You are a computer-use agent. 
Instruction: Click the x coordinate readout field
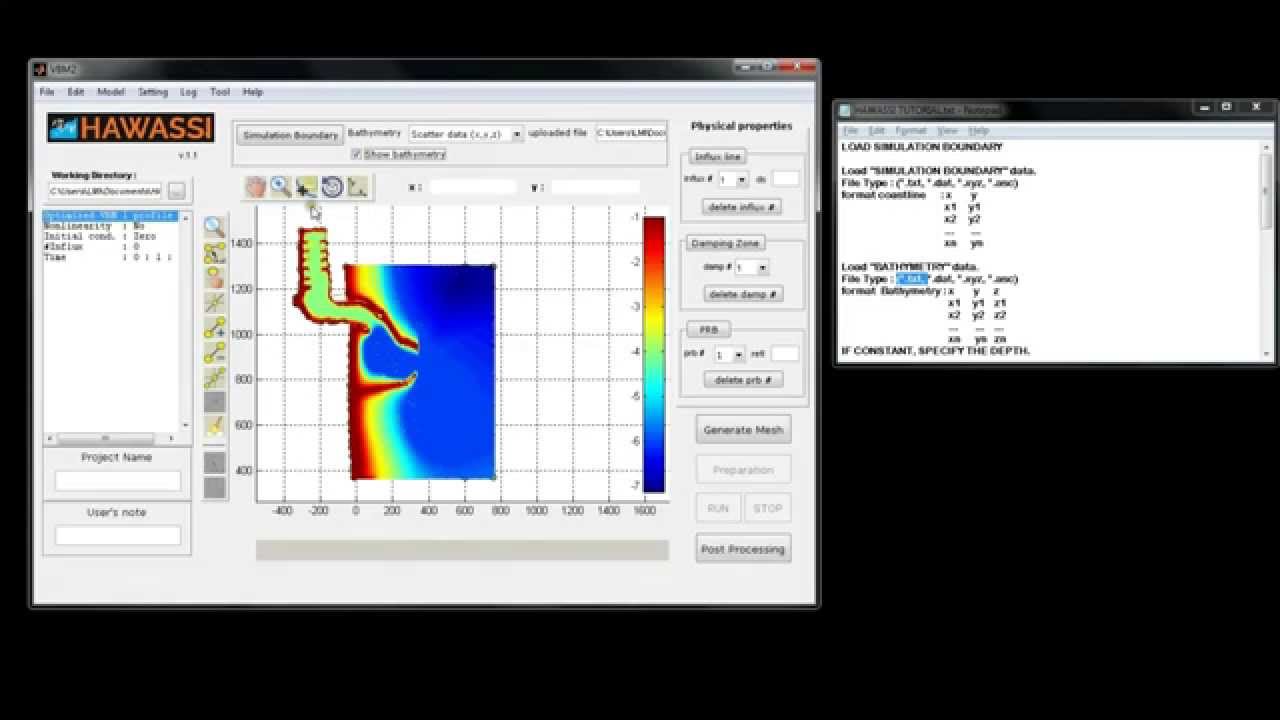(473, 187)
